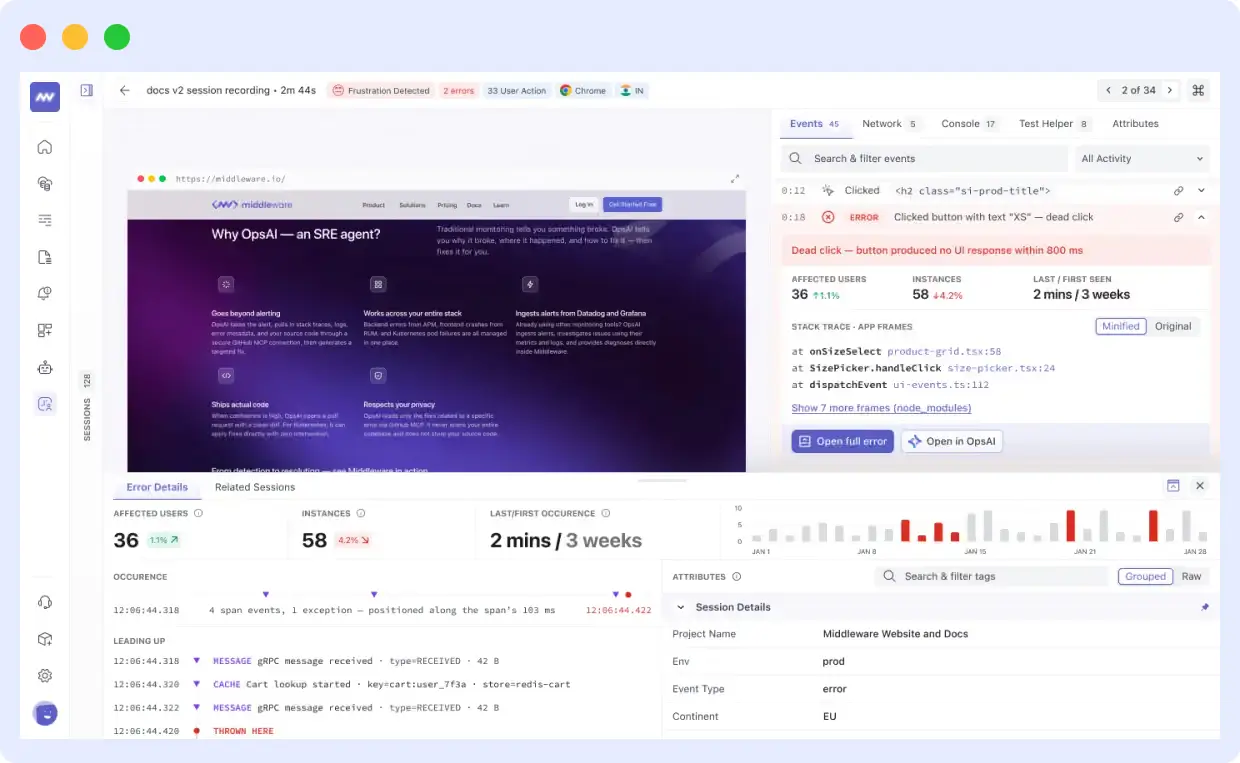
Task: Open the Error Details tab
Action: point(157,487)
